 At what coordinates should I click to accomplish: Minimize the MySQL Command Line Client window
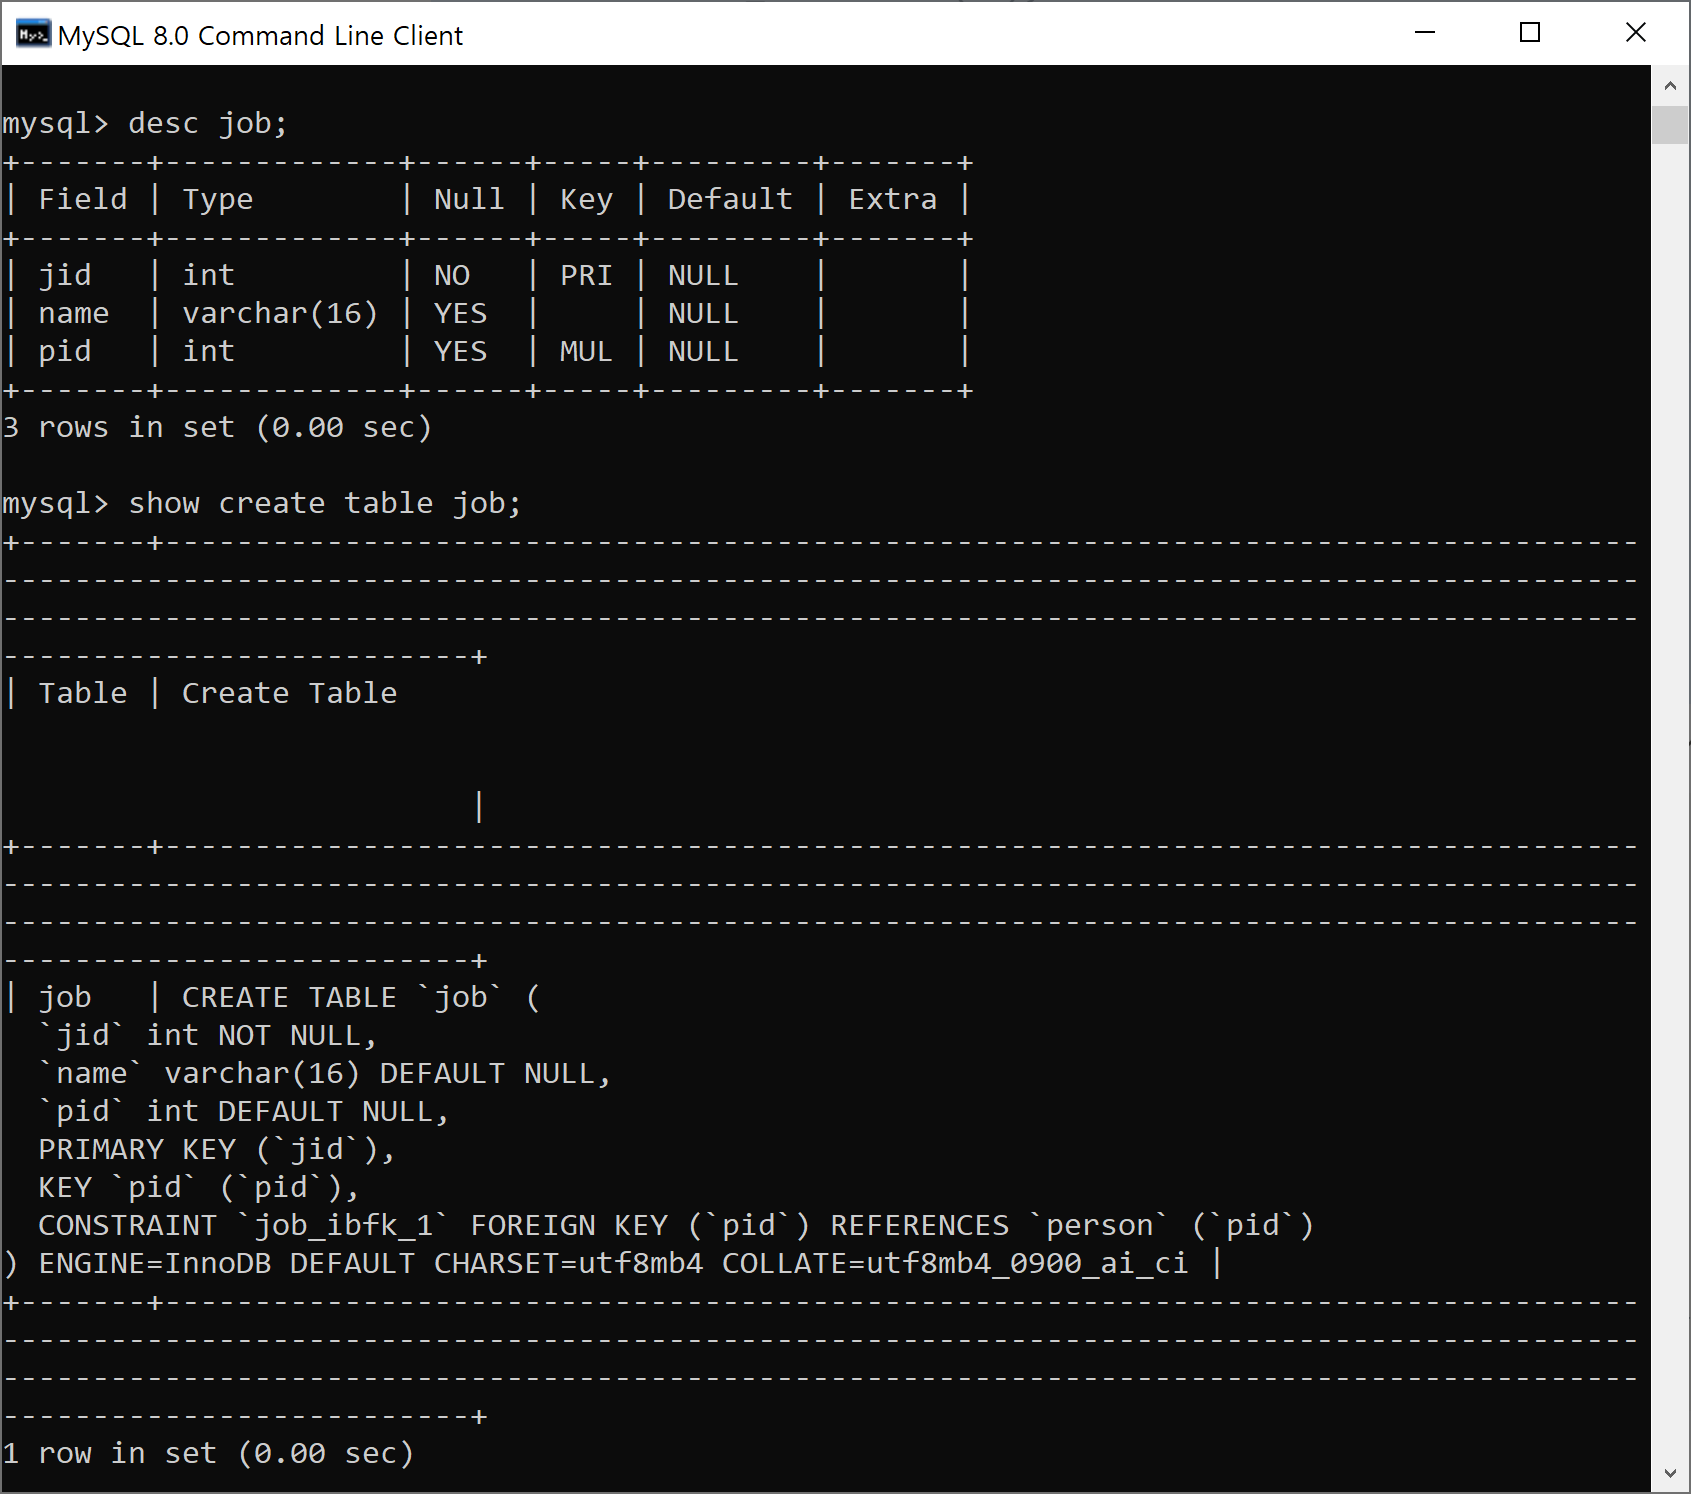point(1425,33)
